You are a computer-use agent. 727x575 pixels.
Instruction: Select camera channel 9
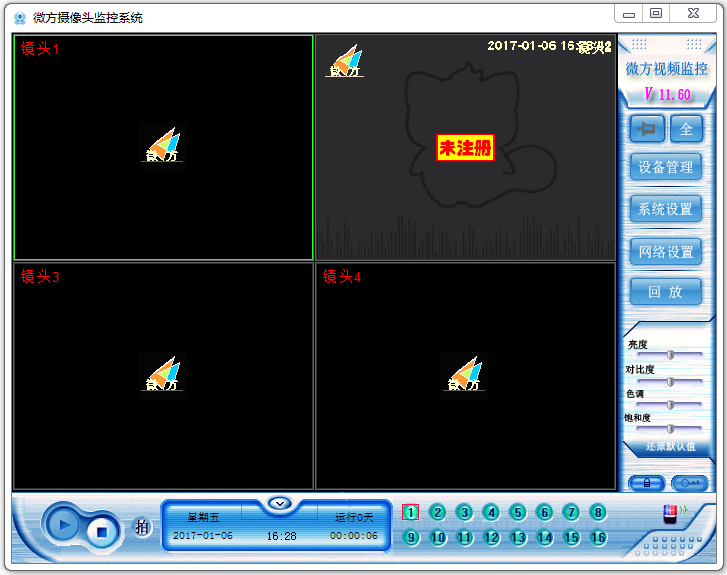[x=410, y=537]
